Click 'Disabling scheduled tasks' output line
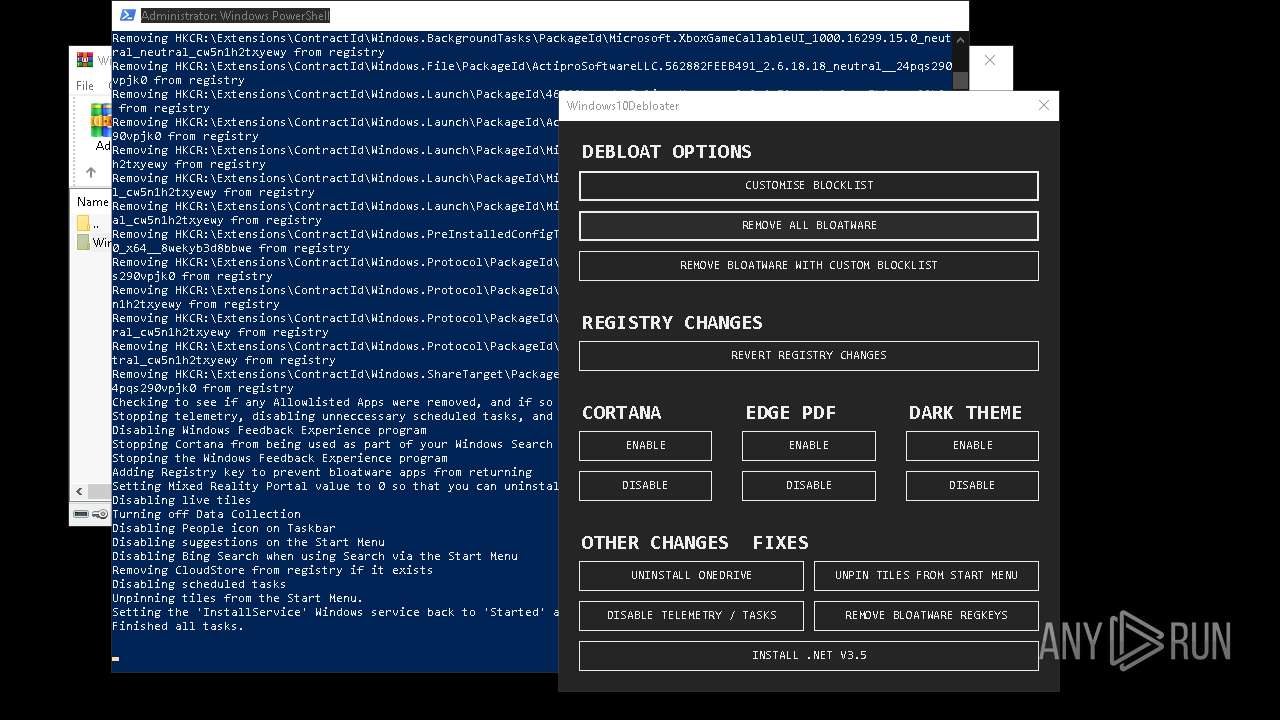The height and width of the screenshot is (720, 1280). click(x=199, y=584)
